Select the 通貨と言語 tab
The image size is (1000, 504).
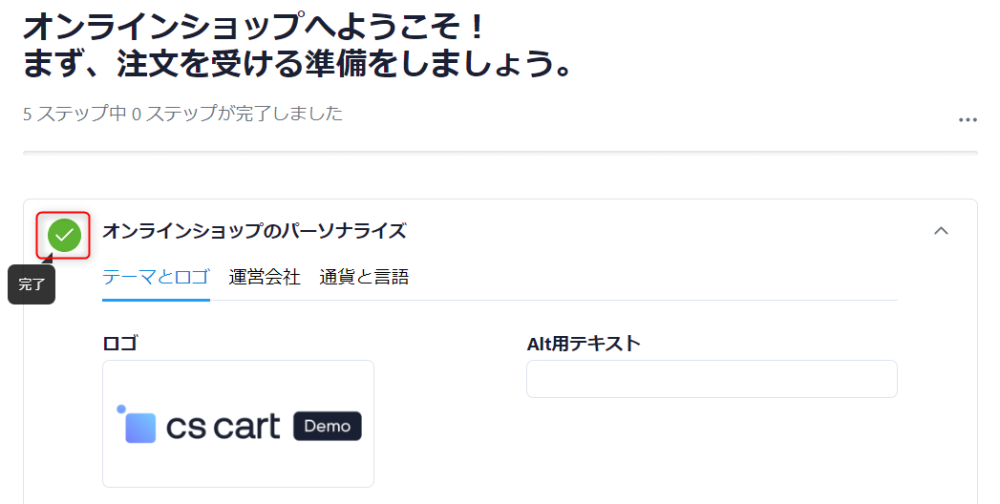(x=364, y=277)
